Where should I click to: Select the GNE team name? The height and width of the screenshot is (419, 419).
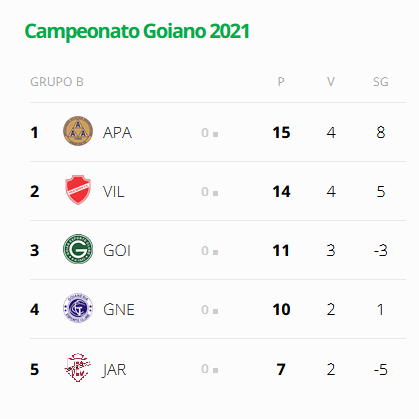tap(119, 310)
